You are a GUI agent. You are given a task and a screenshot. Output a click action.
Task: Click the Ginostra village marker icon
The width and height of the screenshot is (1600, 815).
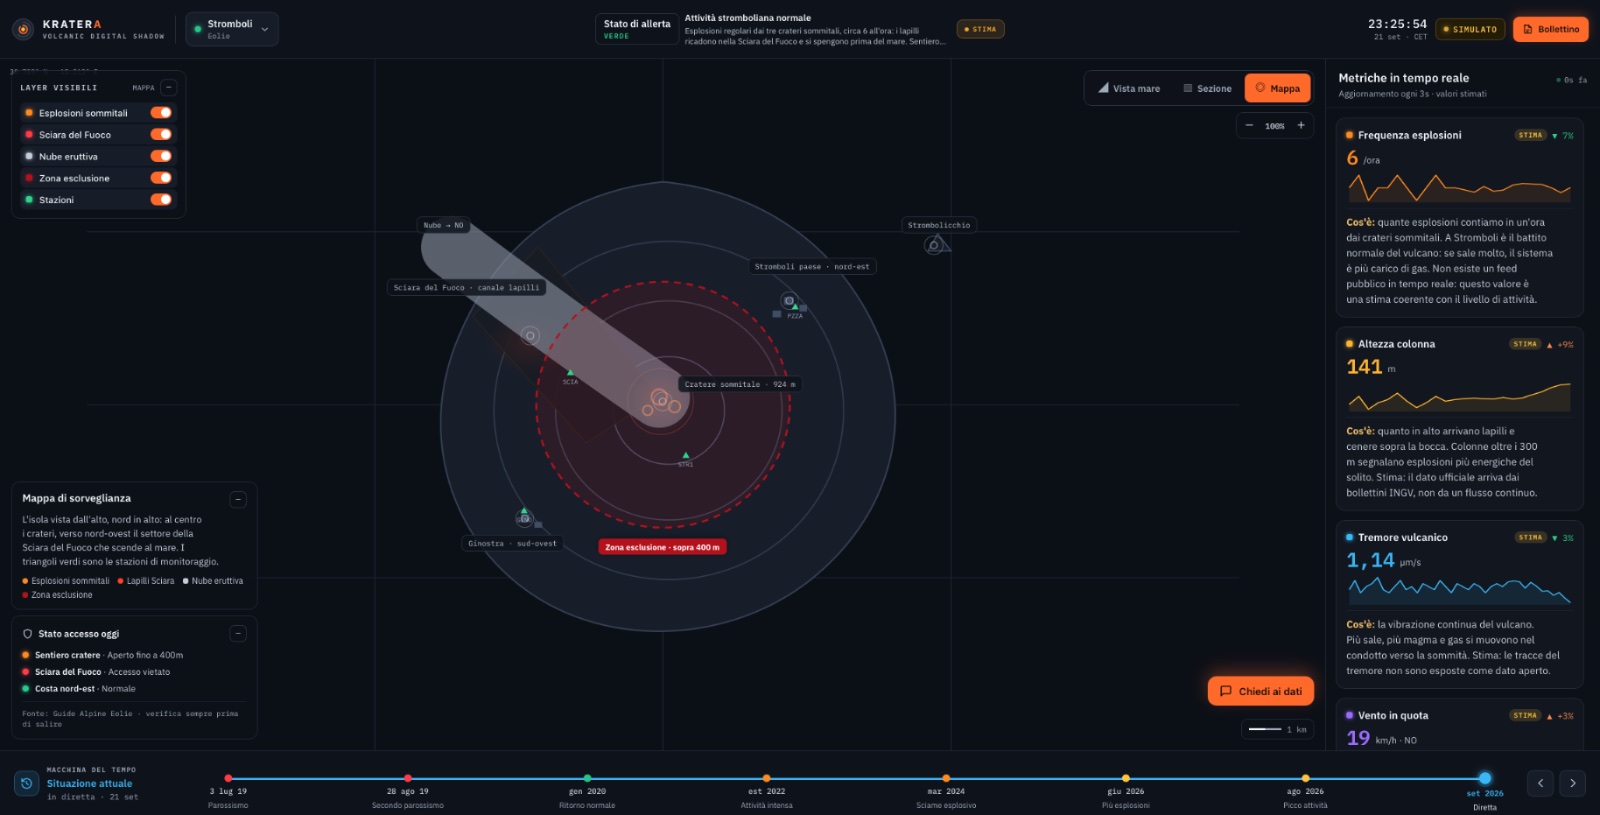point(524,517)
